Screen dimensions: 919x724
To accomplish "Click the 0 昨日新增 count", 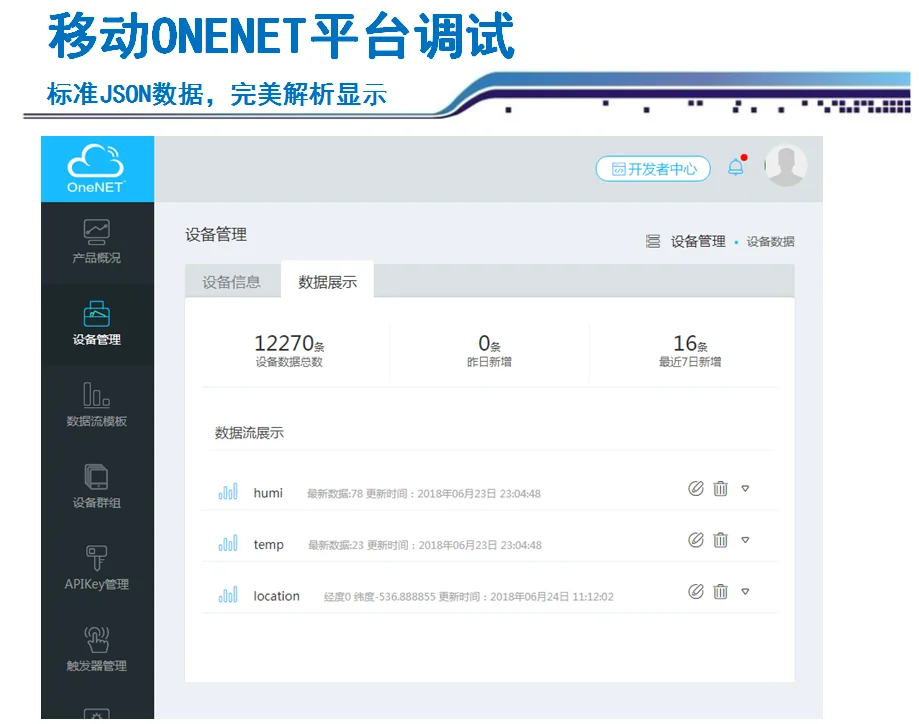I will pyautogui.click(x=489, y=350).
